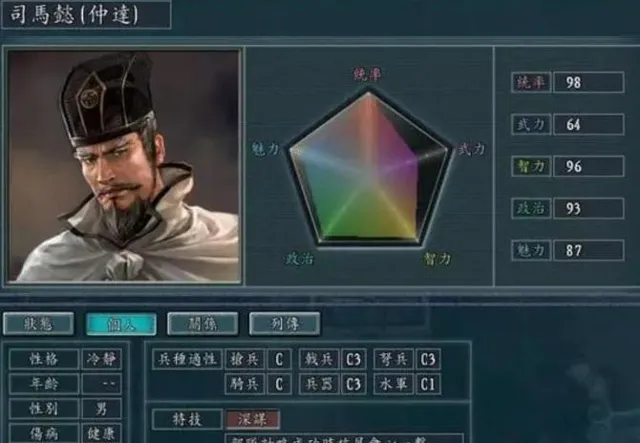Click the 戟兵 aptitude grade C3

point(354,359)
